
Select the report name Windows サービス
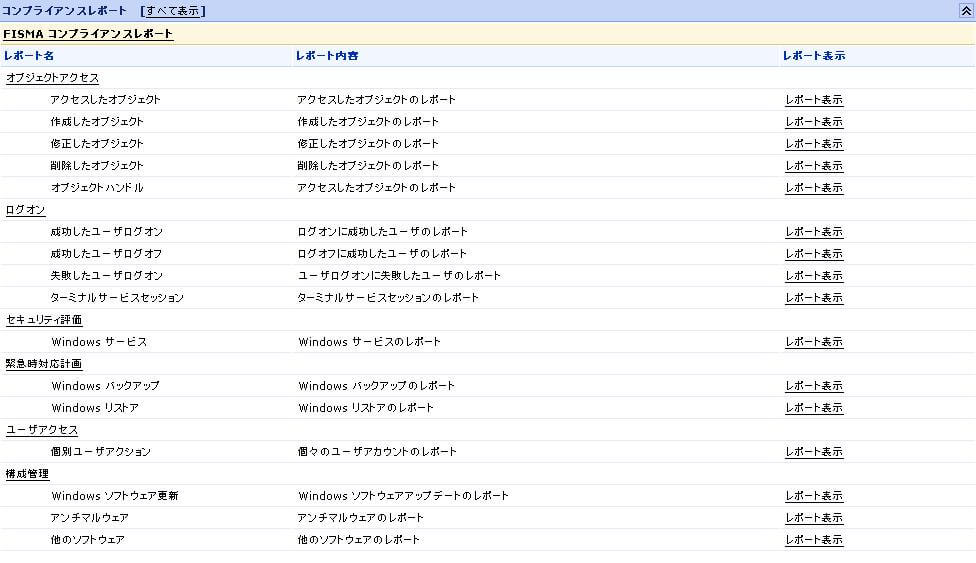(x=99, y=342)
